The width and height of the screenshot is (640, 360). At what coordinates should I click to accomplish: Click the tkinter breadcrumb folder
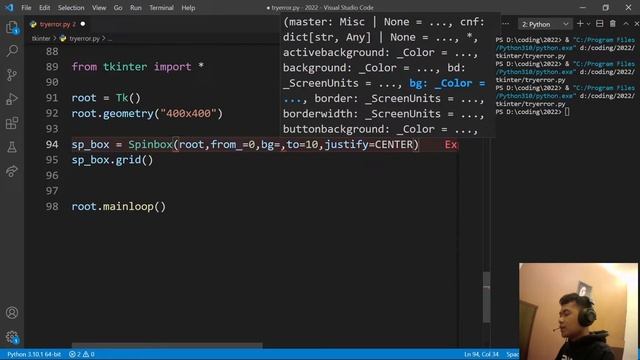pos(41,38)
